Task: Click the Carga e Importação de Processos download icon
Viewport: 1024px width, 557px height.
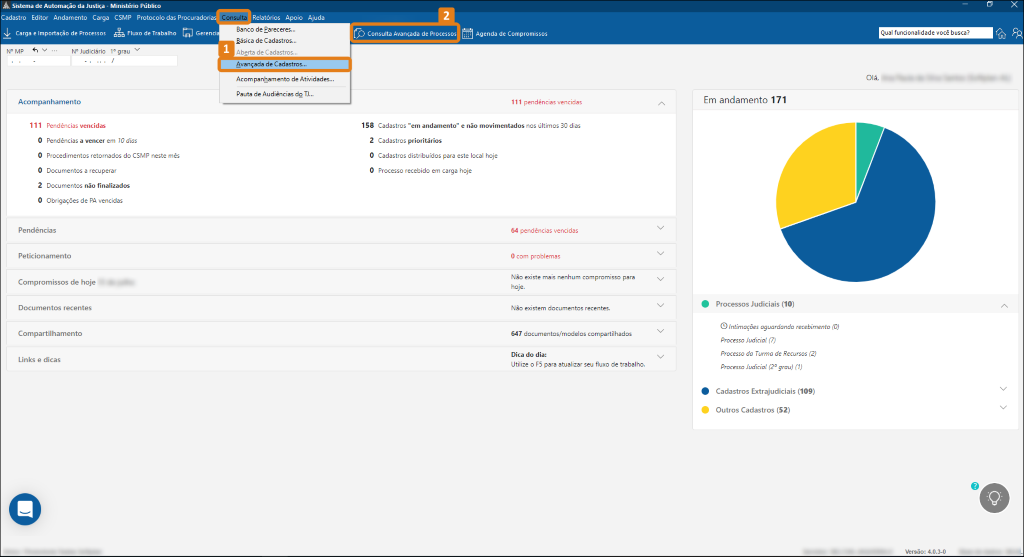Action: pyautogui.click(x=7, y=33)
